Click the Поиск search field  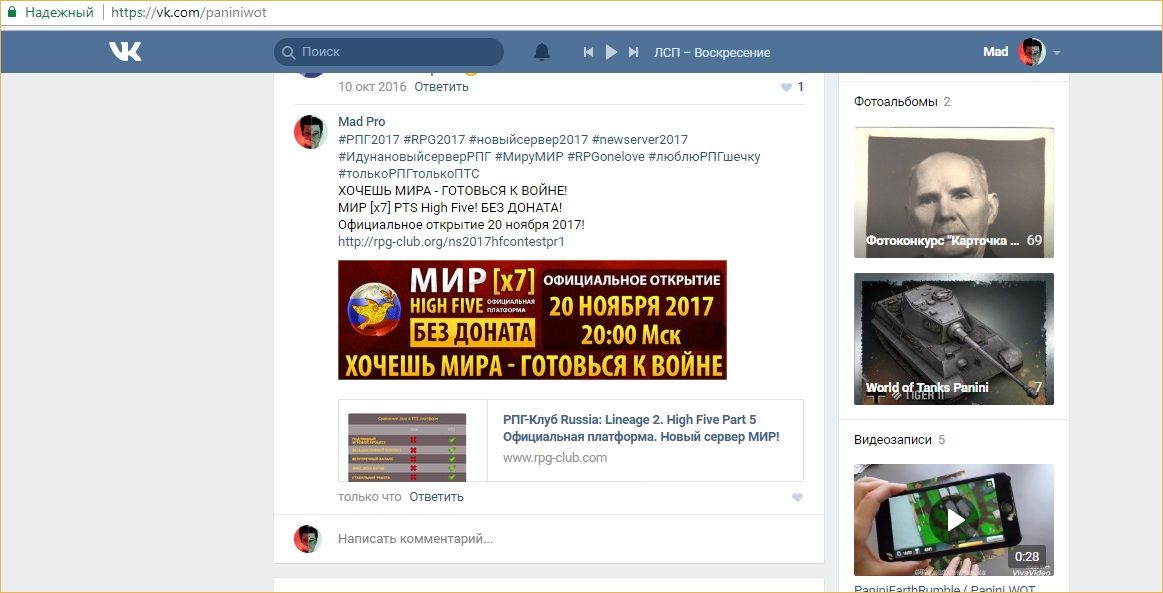[x=389, y=52]
